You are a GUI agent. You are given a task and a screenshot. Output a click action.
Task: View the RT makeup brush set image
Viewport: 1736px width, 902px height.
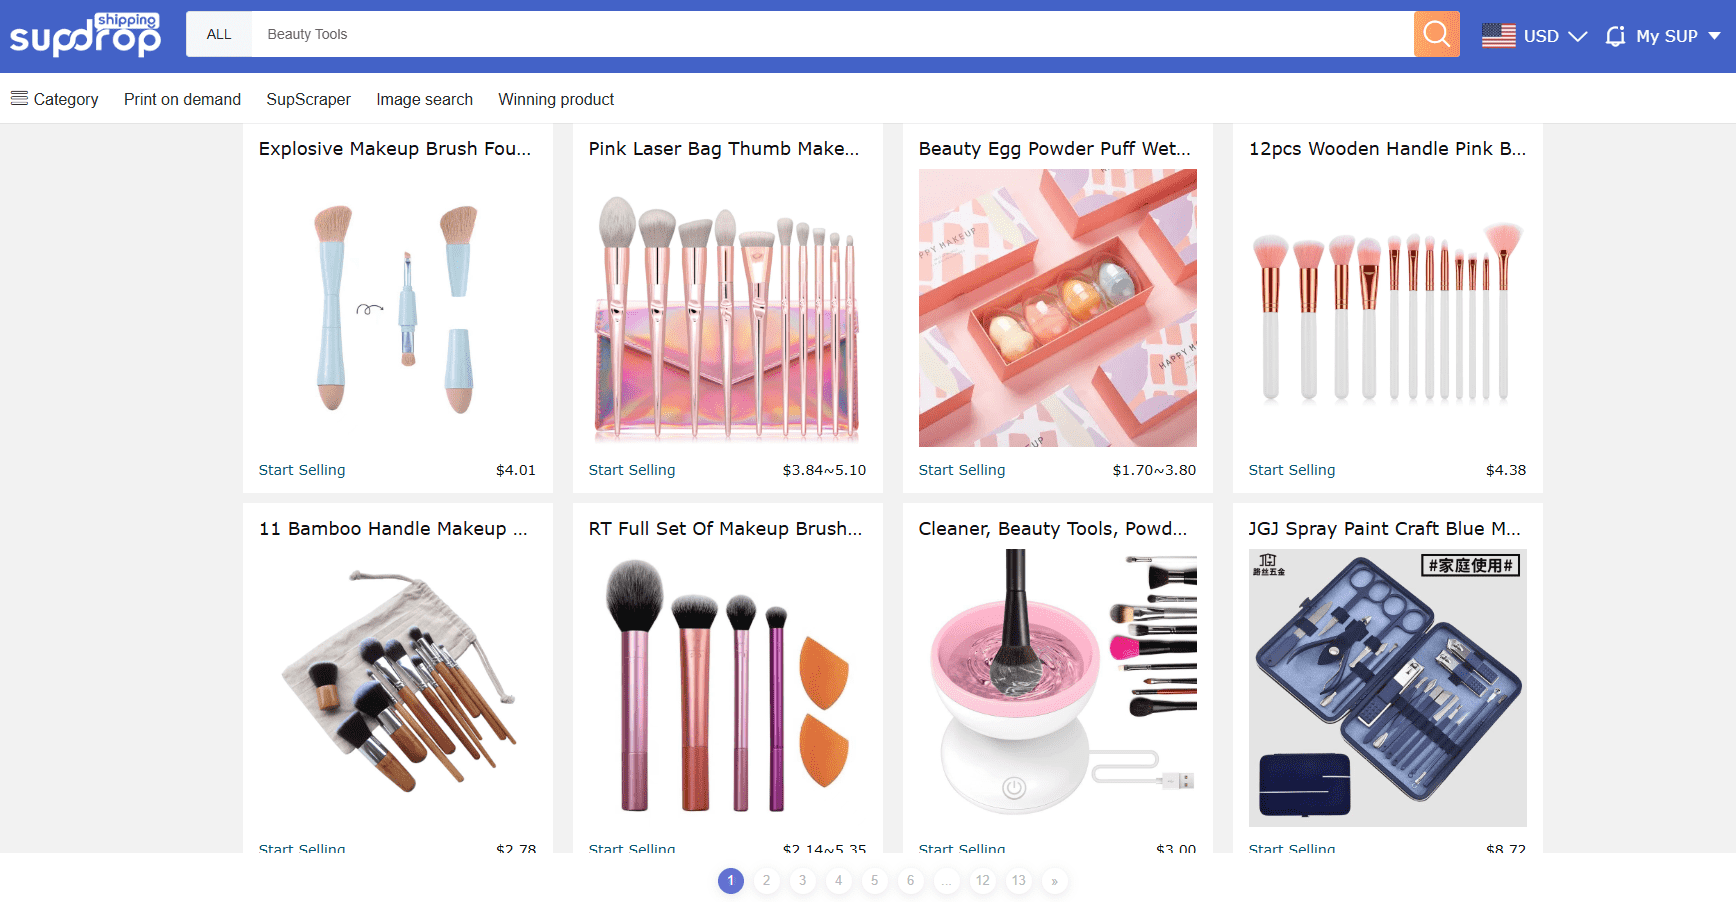point(728,688)
